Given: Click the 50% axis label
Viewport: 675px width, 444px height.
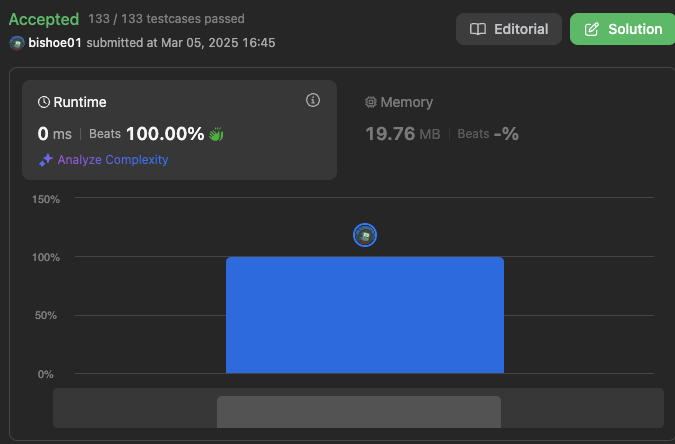Looking at the screenshot, I should coord(46,315).
